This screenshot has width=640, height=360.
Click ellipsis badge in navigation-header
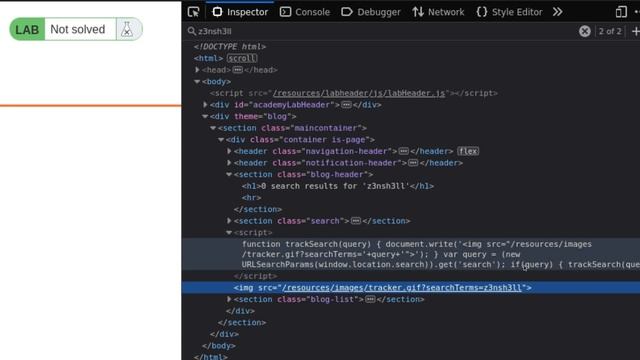click(404, 151)
